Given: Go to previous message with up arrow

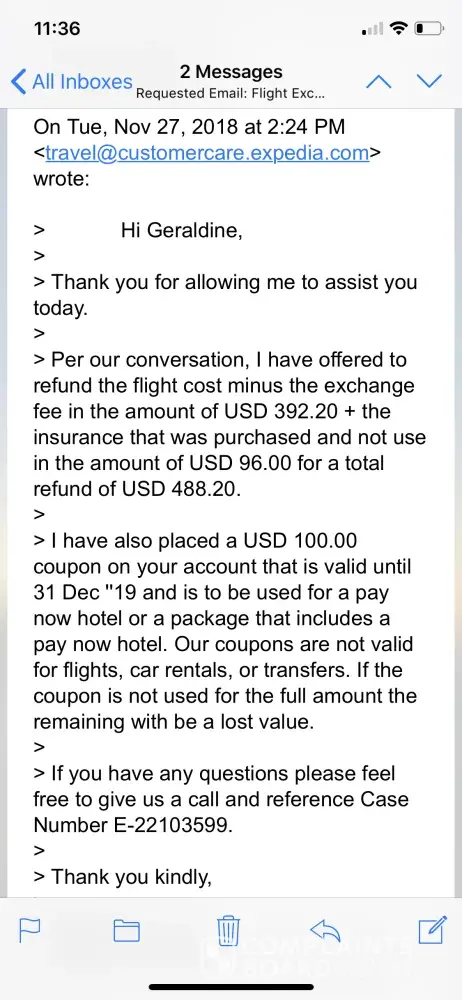Looking at the screenshot, I should (378, 81).
